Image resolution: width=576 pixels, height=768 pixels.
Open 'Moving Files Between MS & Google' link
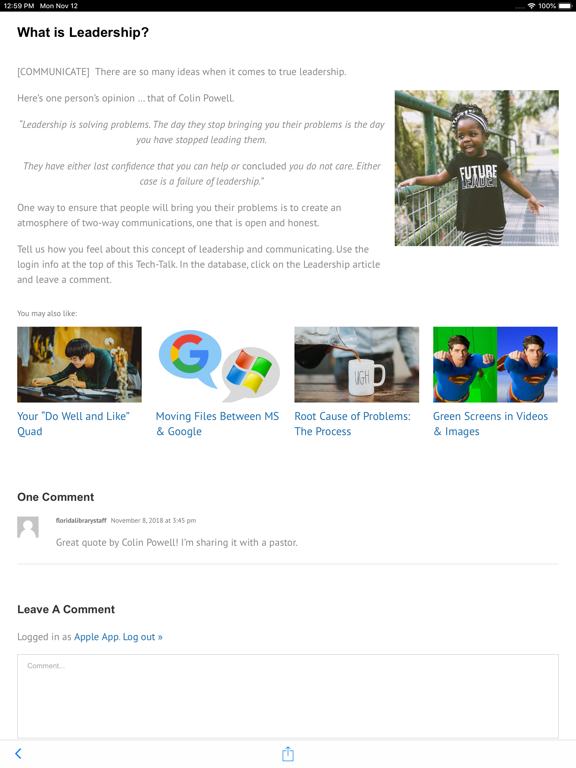tap(217, 424)
